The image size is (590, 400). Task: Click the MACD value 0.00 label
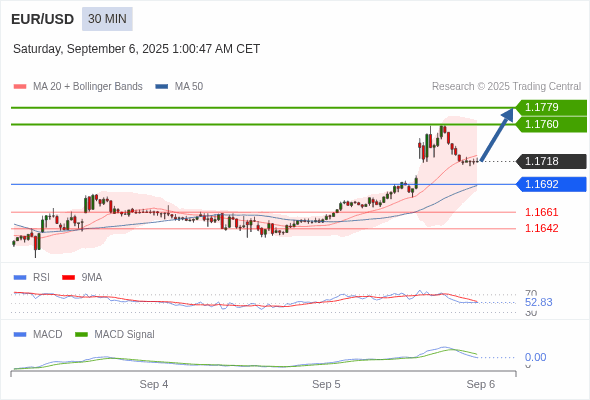[535, 357]
